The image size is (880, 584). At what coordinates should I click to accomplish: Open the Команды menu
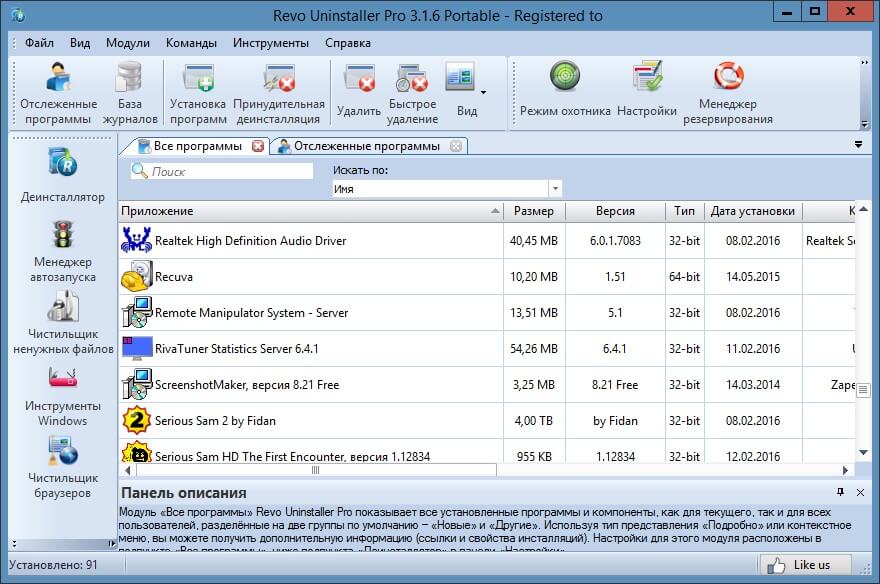(191, 43)
